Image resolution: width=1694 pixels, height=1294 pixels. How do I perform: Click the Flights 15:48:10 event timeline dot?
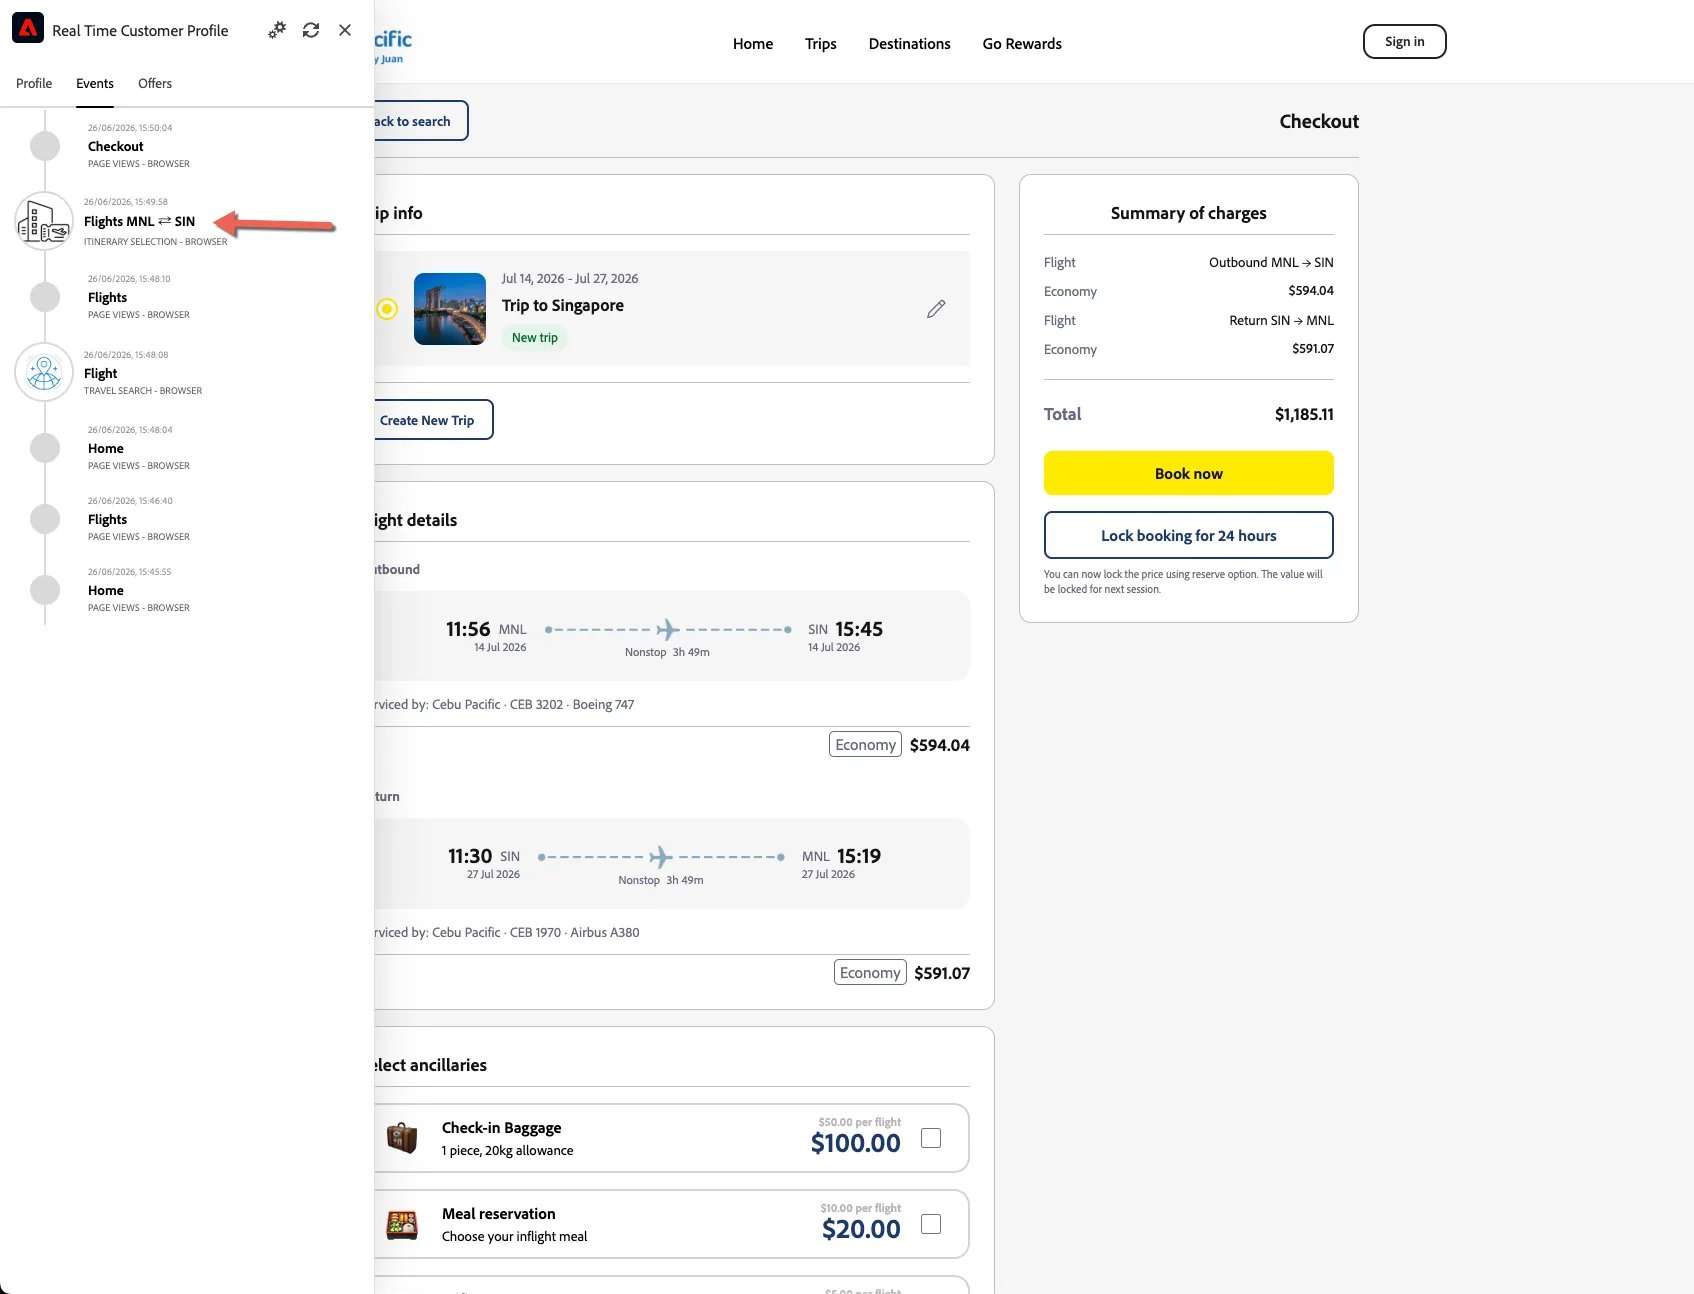click(45, 297)
